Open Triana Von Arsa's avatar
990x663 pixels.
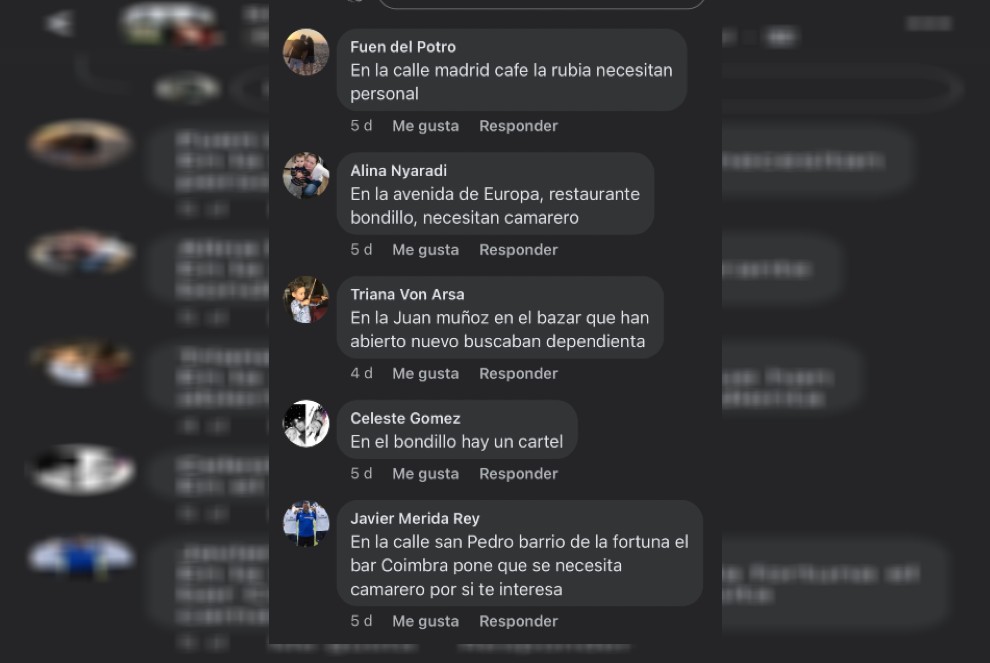306,299
